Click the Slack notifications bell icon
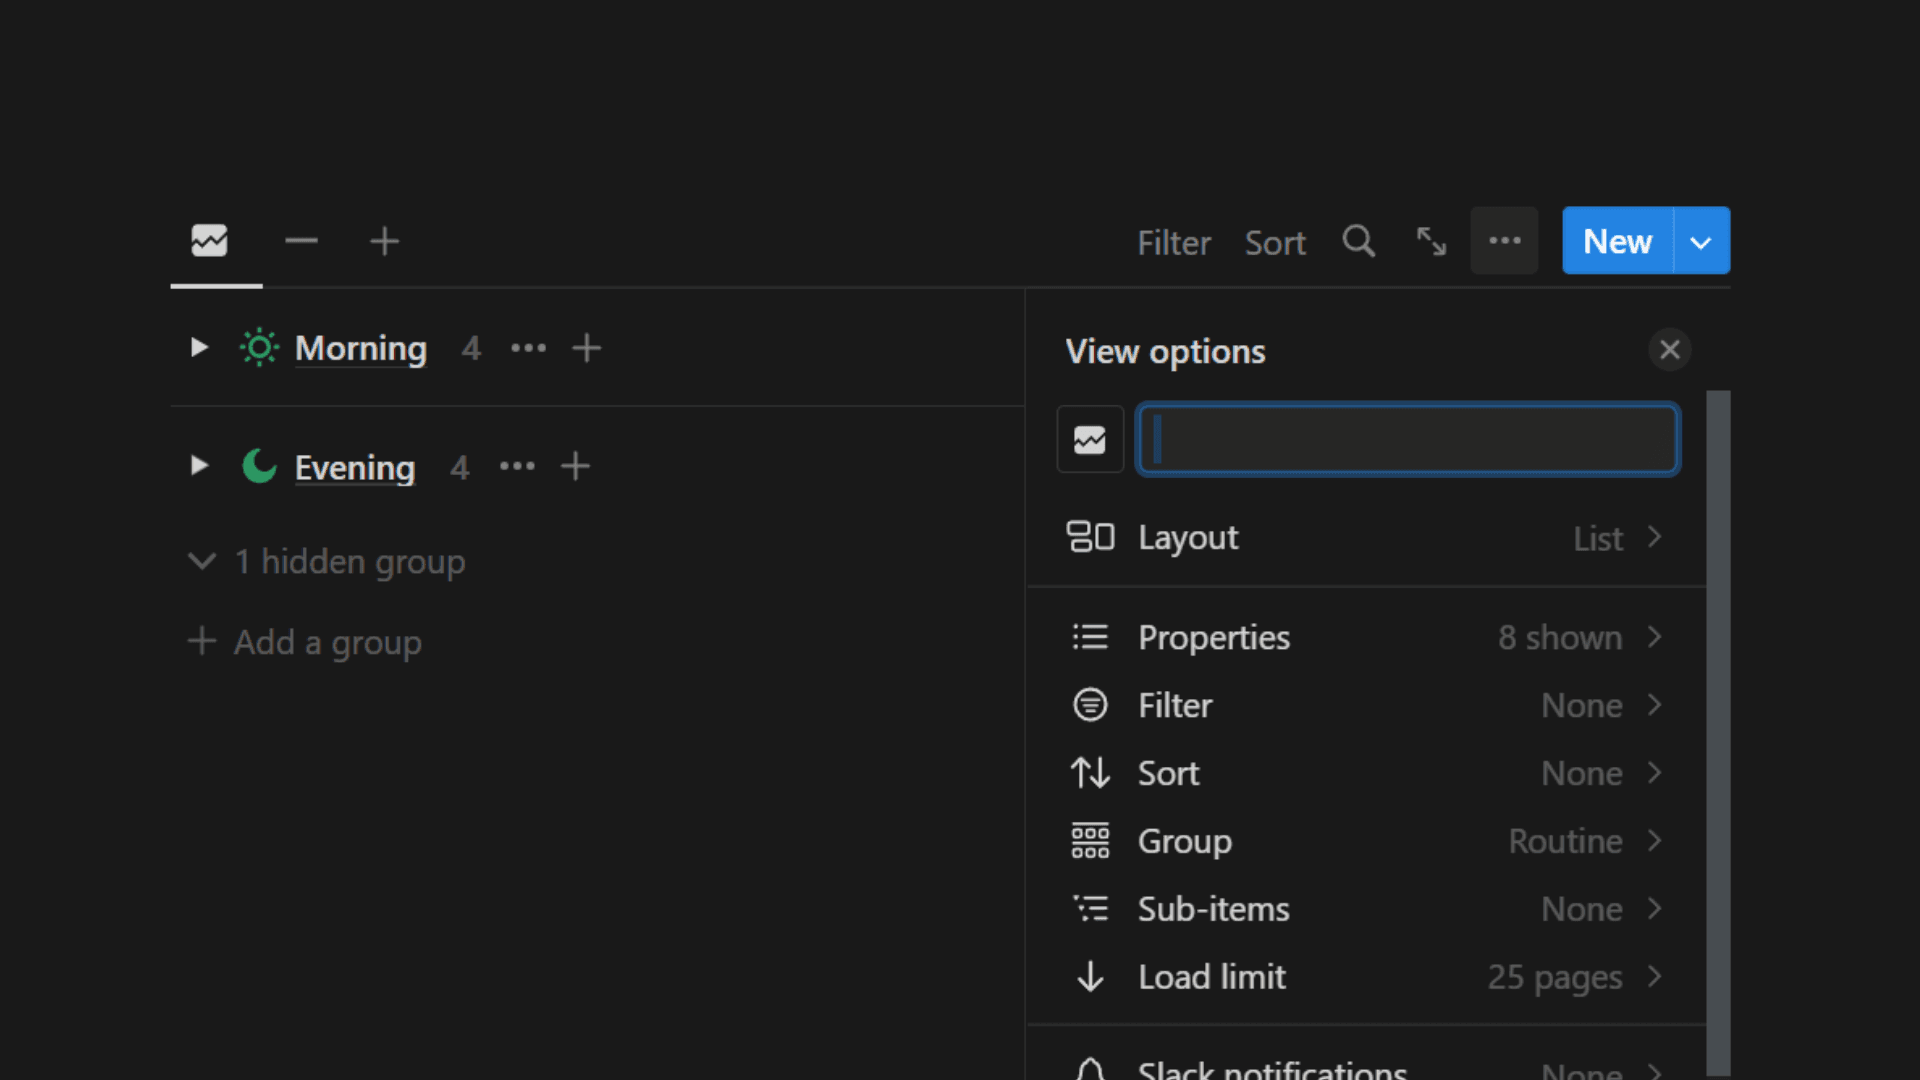 tap(1090, 1069)
